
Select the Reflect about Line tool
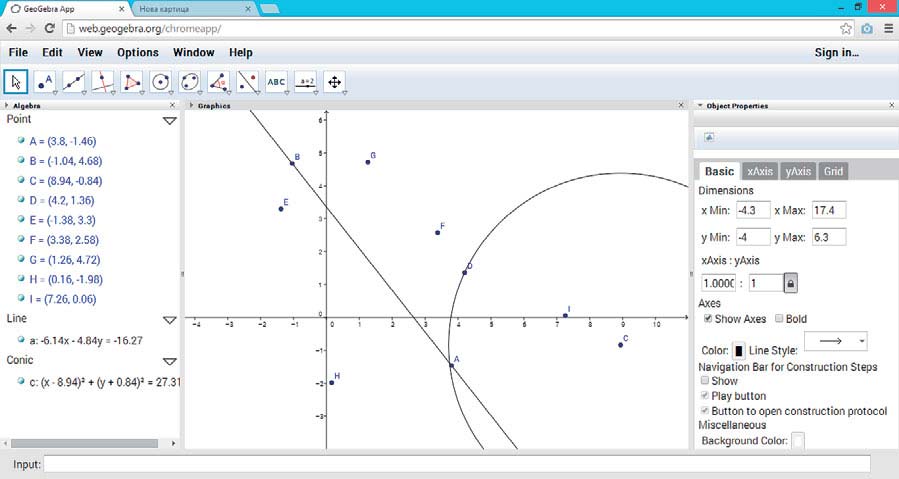(248, 82)
